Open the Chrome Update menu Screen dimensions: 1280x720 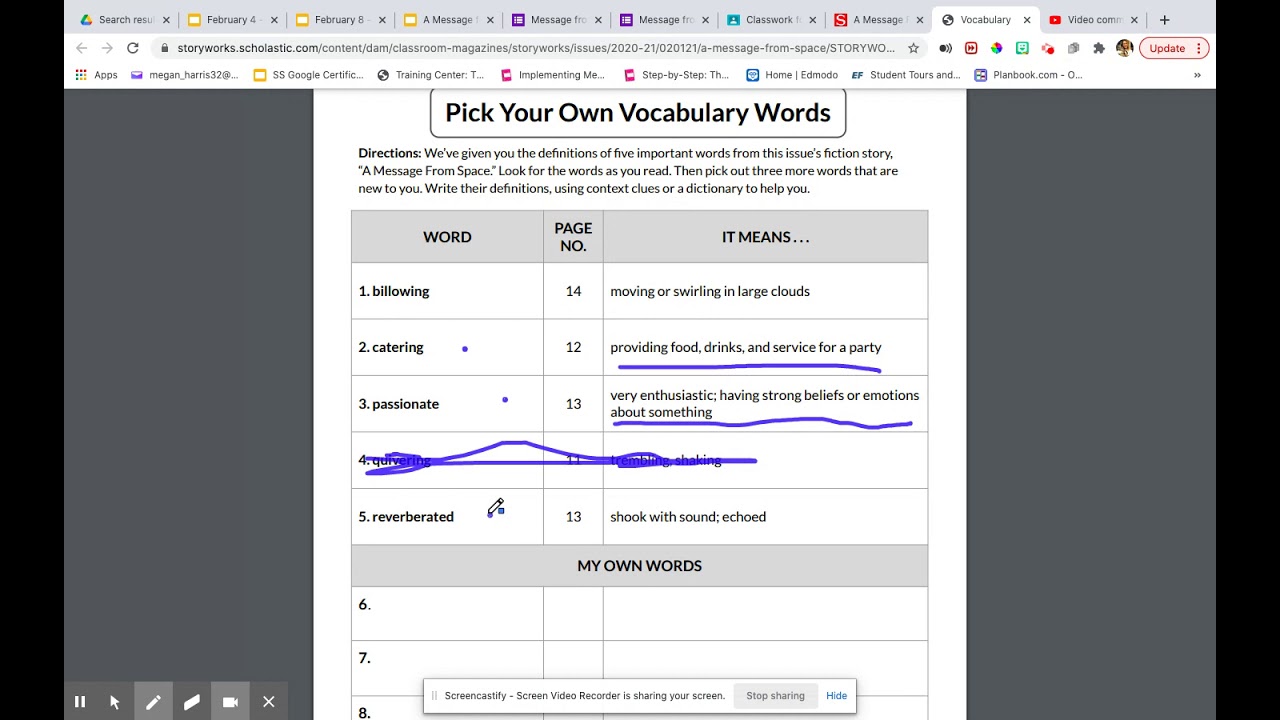tap(1174, 48)
